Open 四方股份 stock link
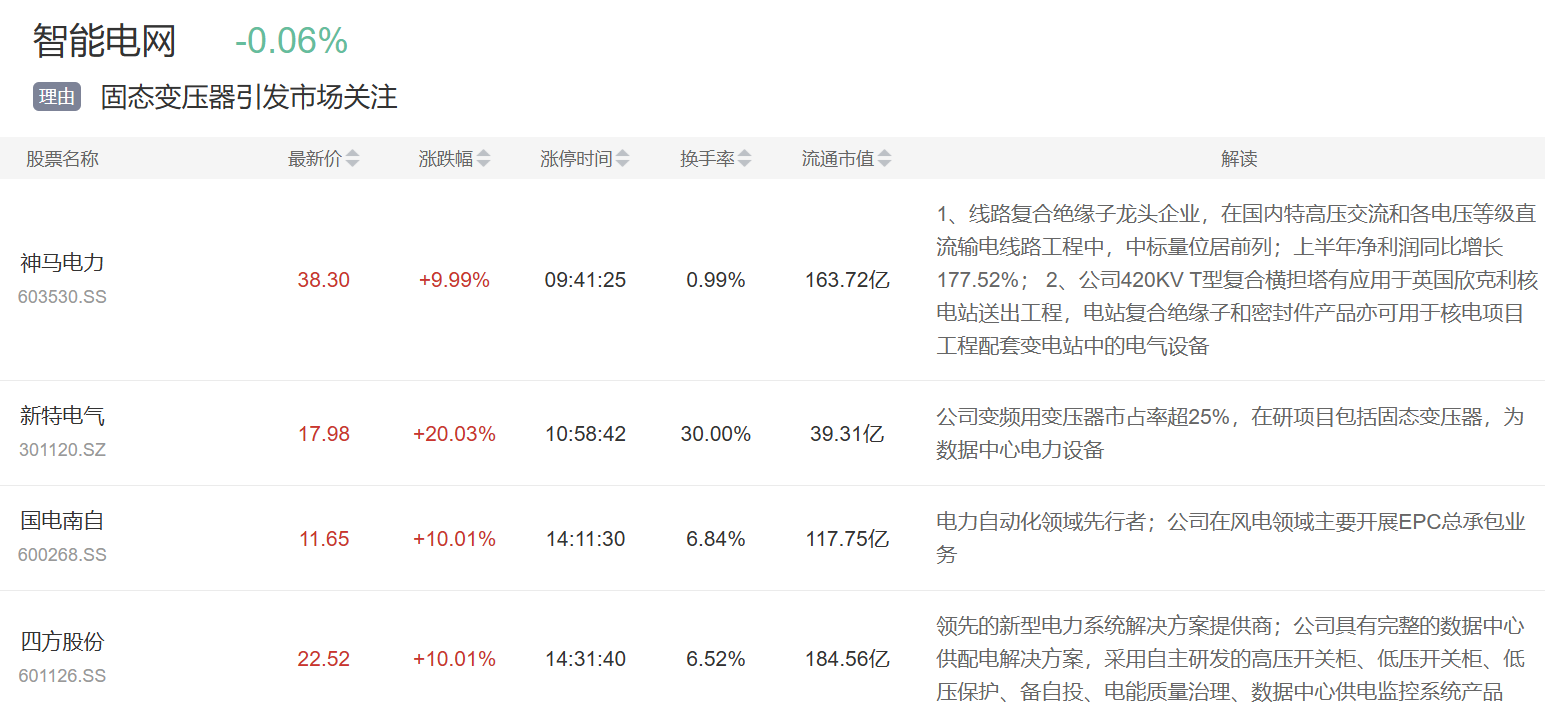This screenshot has width=1545, height=720. point(62,642)
